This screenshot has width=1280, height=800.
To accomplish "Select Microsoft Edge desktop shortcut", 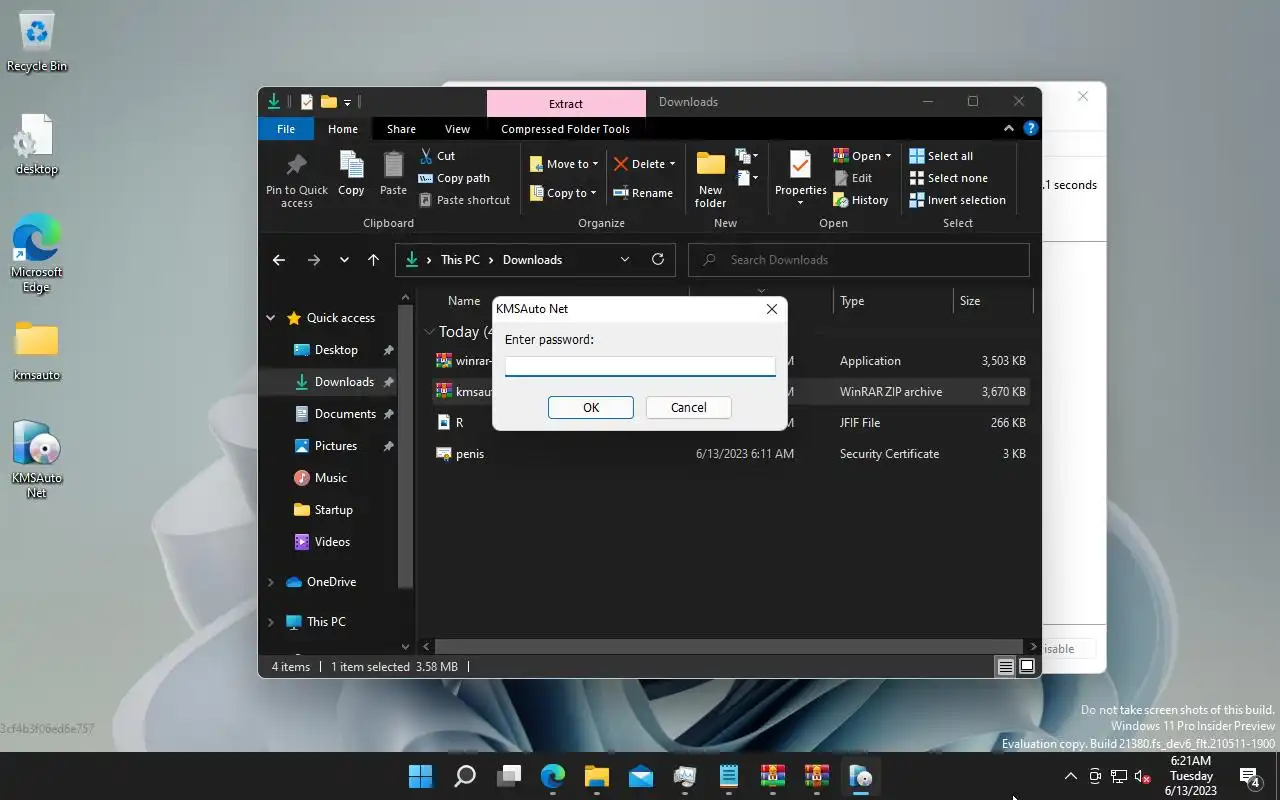I will pos(37,255).
